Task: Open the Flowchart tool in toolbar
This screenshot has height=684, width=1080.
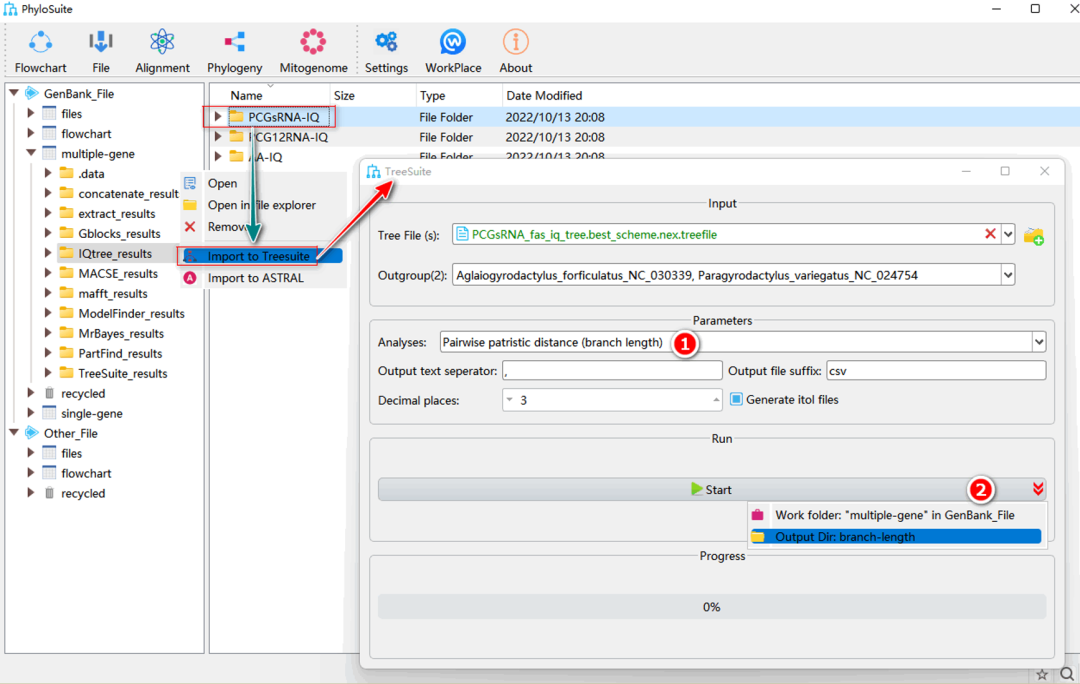Action: click(41, 52)
